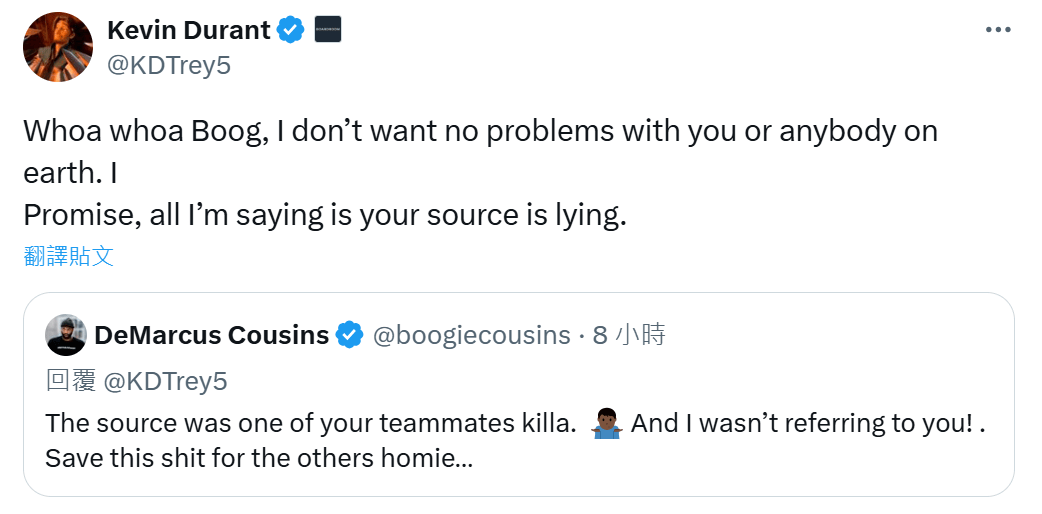Click DeMarcus Cousins' small avatar
The height and width of the screenshot is (514, 1042).
point(66,336)
